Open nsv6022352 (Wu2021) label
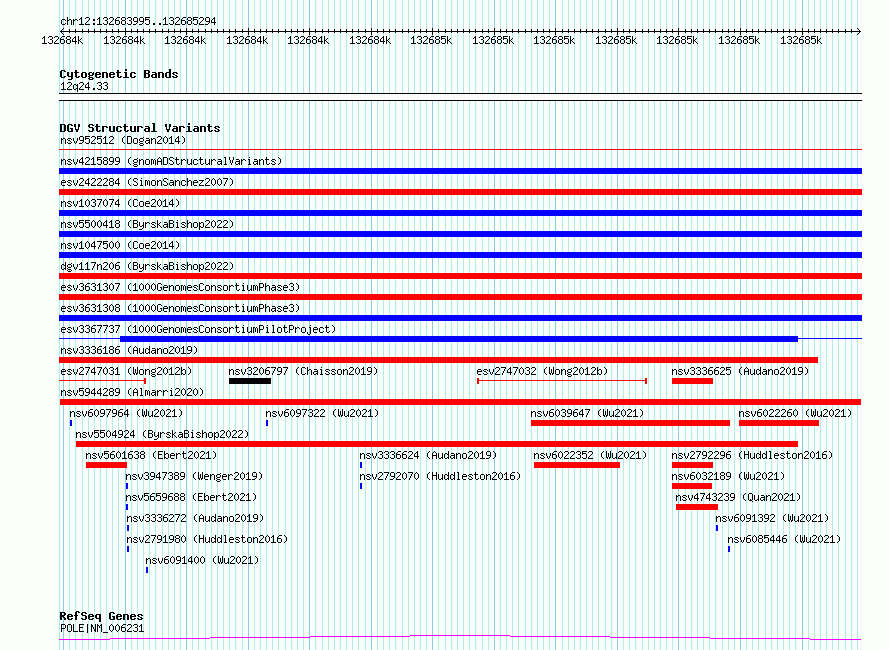 (x=590, y=455)
